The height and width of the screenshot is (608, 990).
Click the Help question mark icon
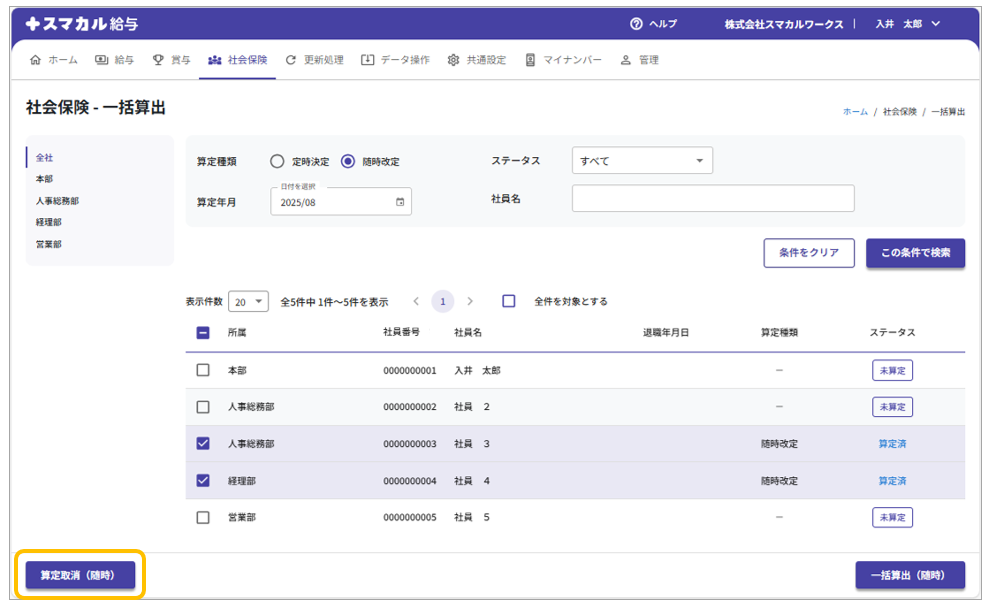pyautogui.click(x=636, y=24)
